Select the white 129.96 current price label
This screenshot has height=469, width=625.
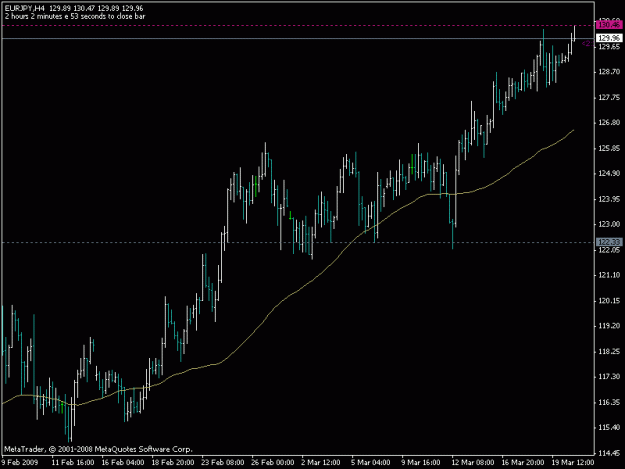tap(609, 38)
